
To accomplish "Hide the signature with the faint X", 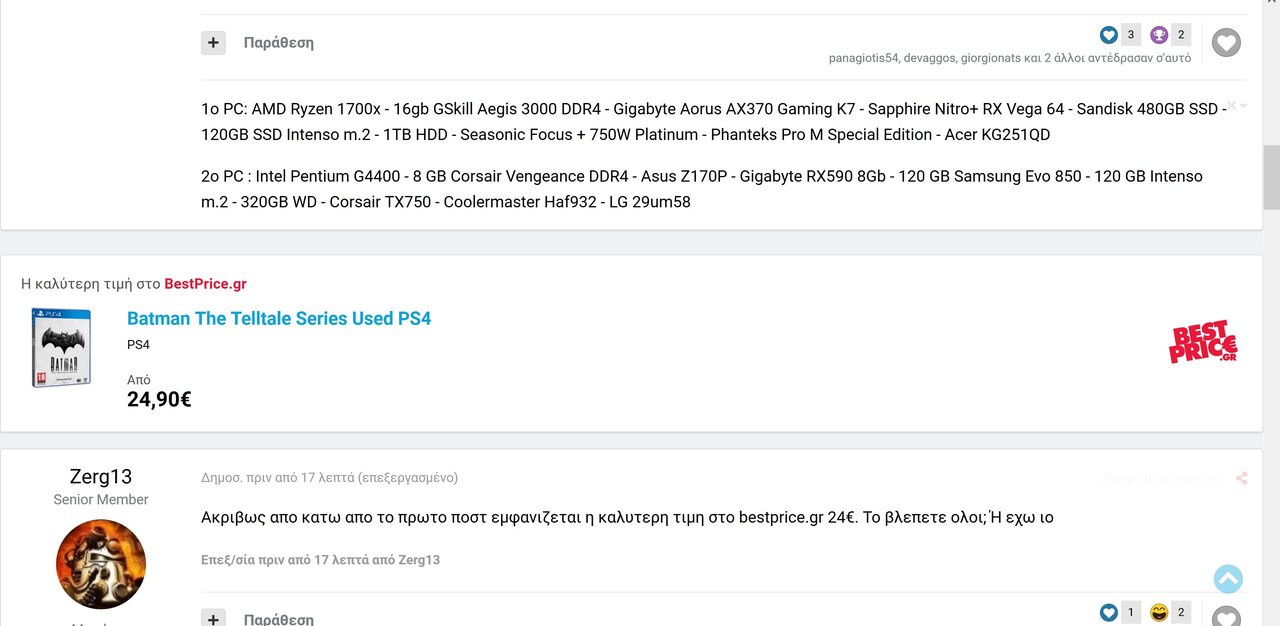I will pos(1232,105).
